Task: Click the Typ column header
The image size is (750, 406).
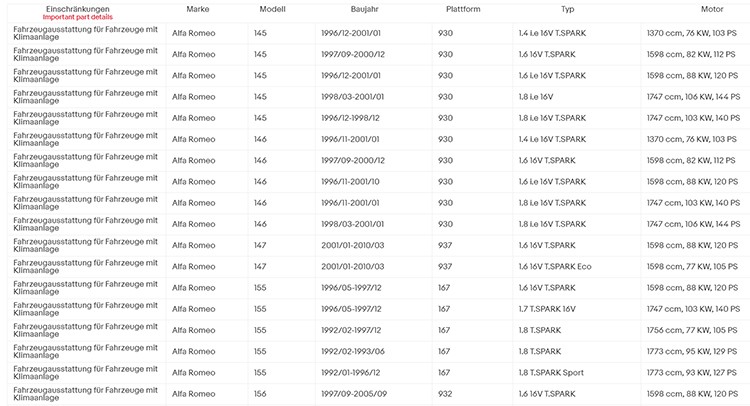Action: coord(567,9)
